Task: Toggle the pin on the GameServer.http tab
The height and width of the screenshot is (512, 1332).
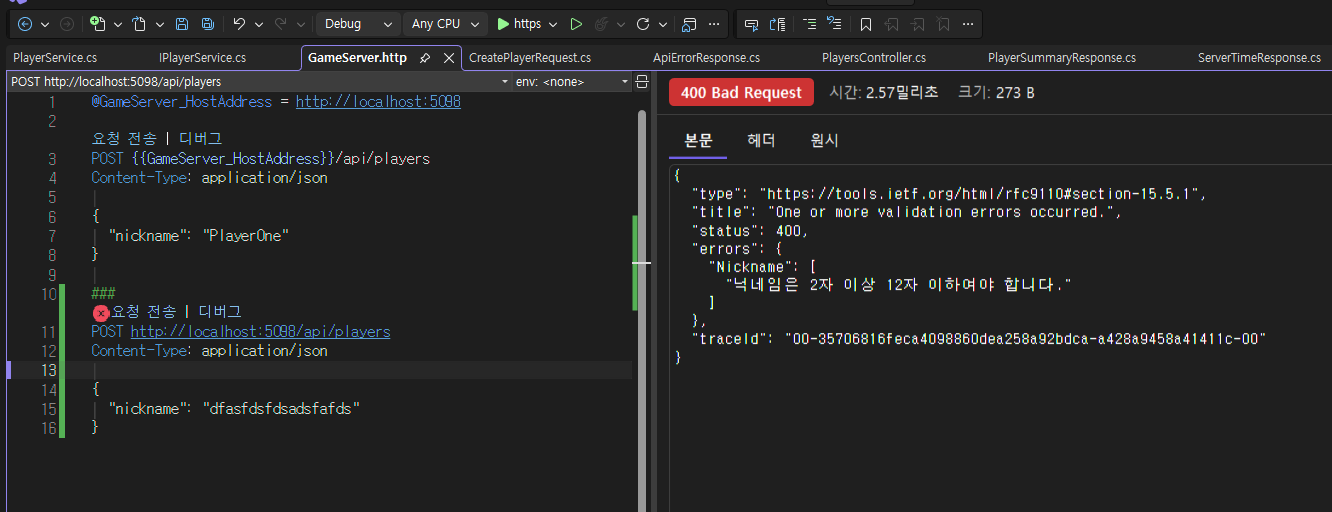Action: pos(425,58)
